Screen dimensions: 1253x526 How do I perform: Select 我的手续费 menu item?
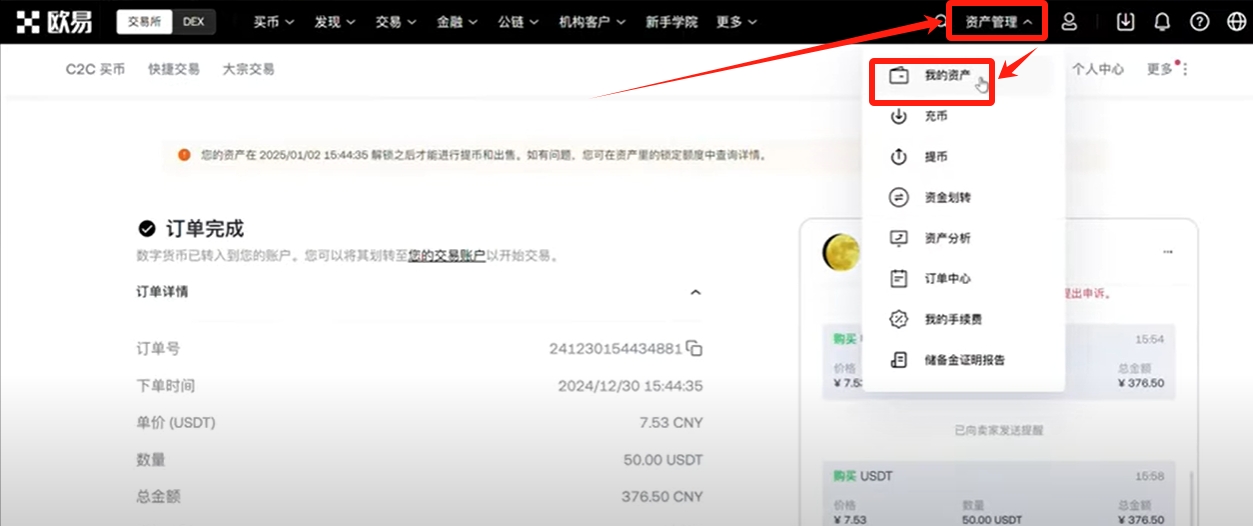pos(961,320)
